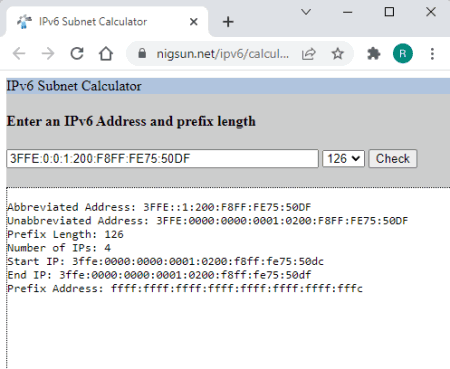
Task: Click the browser back arrow
Action: [x=19, y=53]
